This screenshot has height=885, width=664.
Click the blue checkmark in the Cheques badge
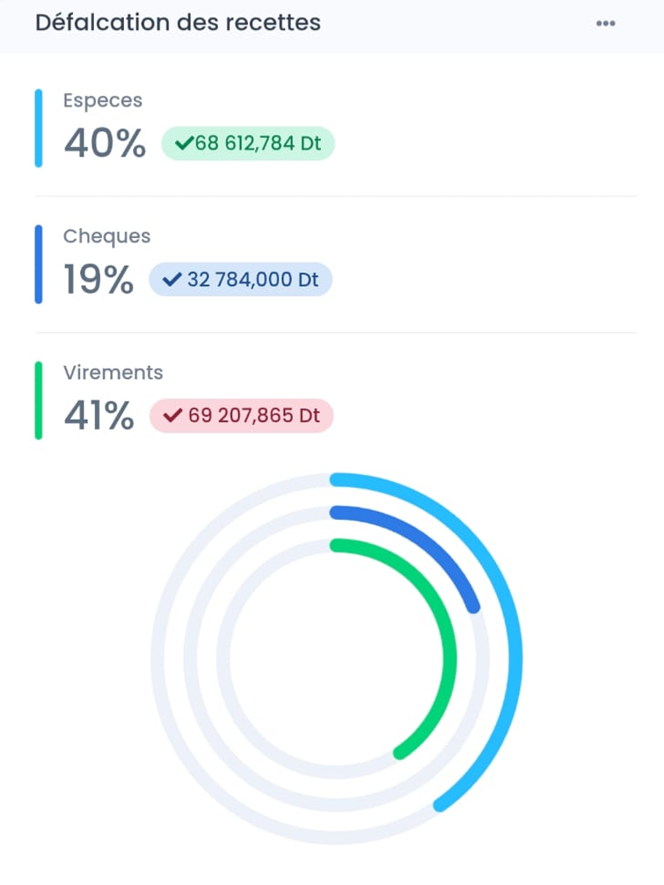coord(172,280)
